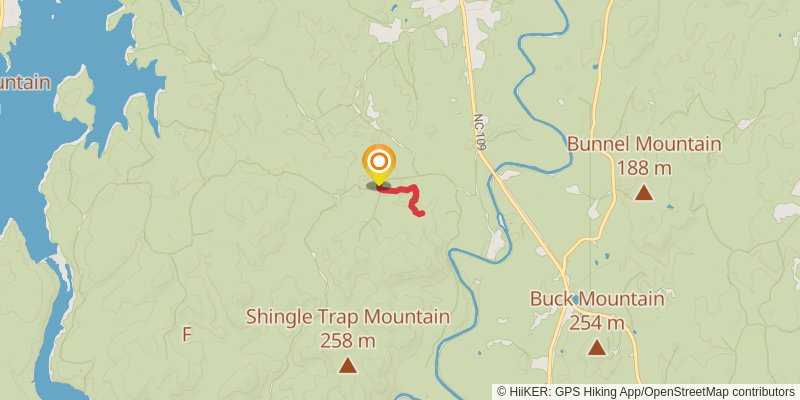Viewport: 800px width, 400px height.
Task: Click the partial 'untain' label at left edge
Action: point(25,83)
